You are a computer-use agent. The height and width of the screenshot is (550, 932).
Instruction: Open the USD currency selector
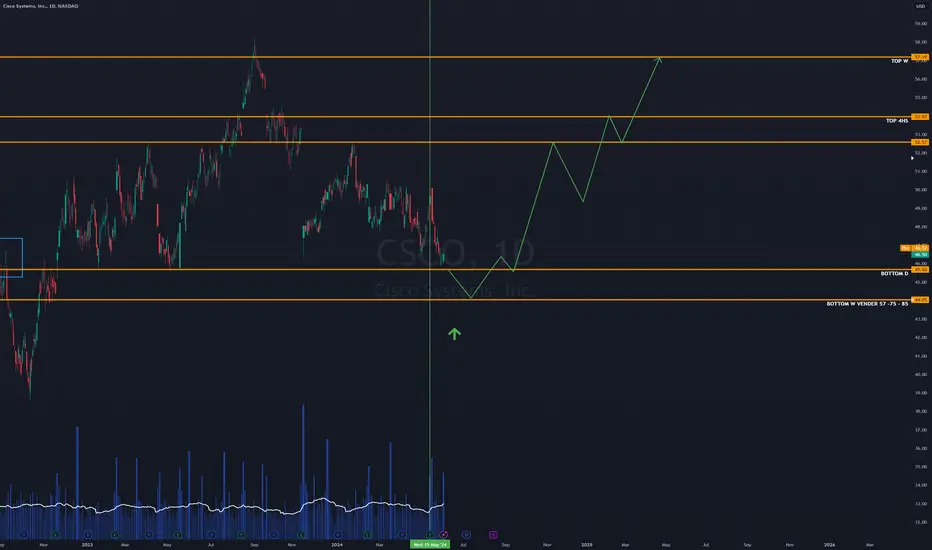(x=921, y=6)
